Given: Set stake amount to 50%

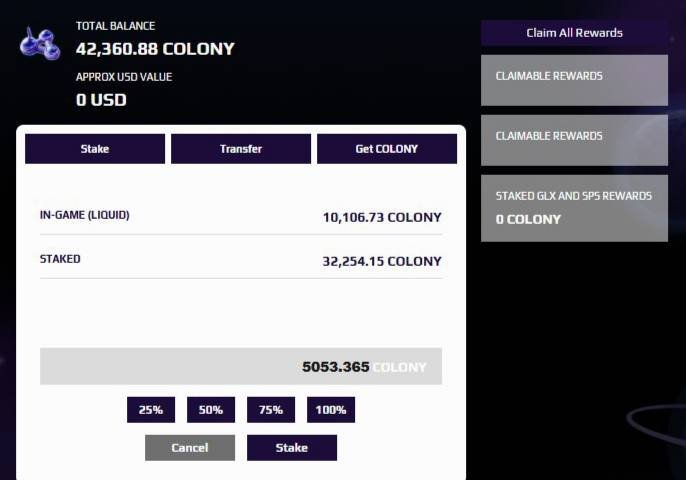Looking at the screenshot, I should pos(211,410).
